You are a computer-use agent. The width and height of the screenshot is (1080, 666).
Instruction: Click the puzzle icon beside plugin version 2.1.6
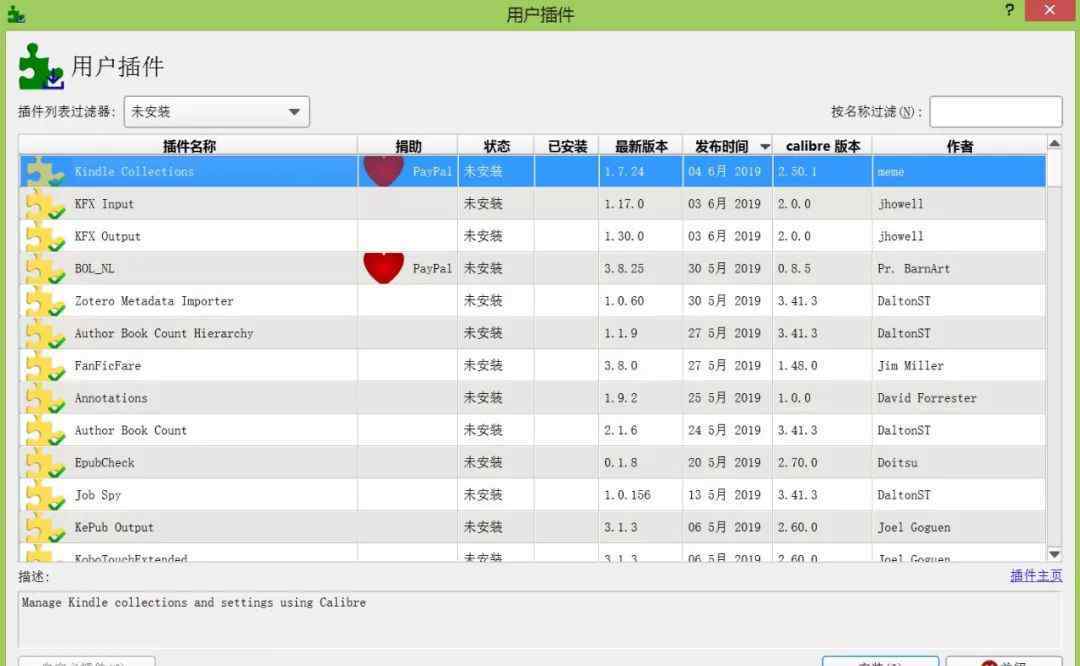point(45,430)
